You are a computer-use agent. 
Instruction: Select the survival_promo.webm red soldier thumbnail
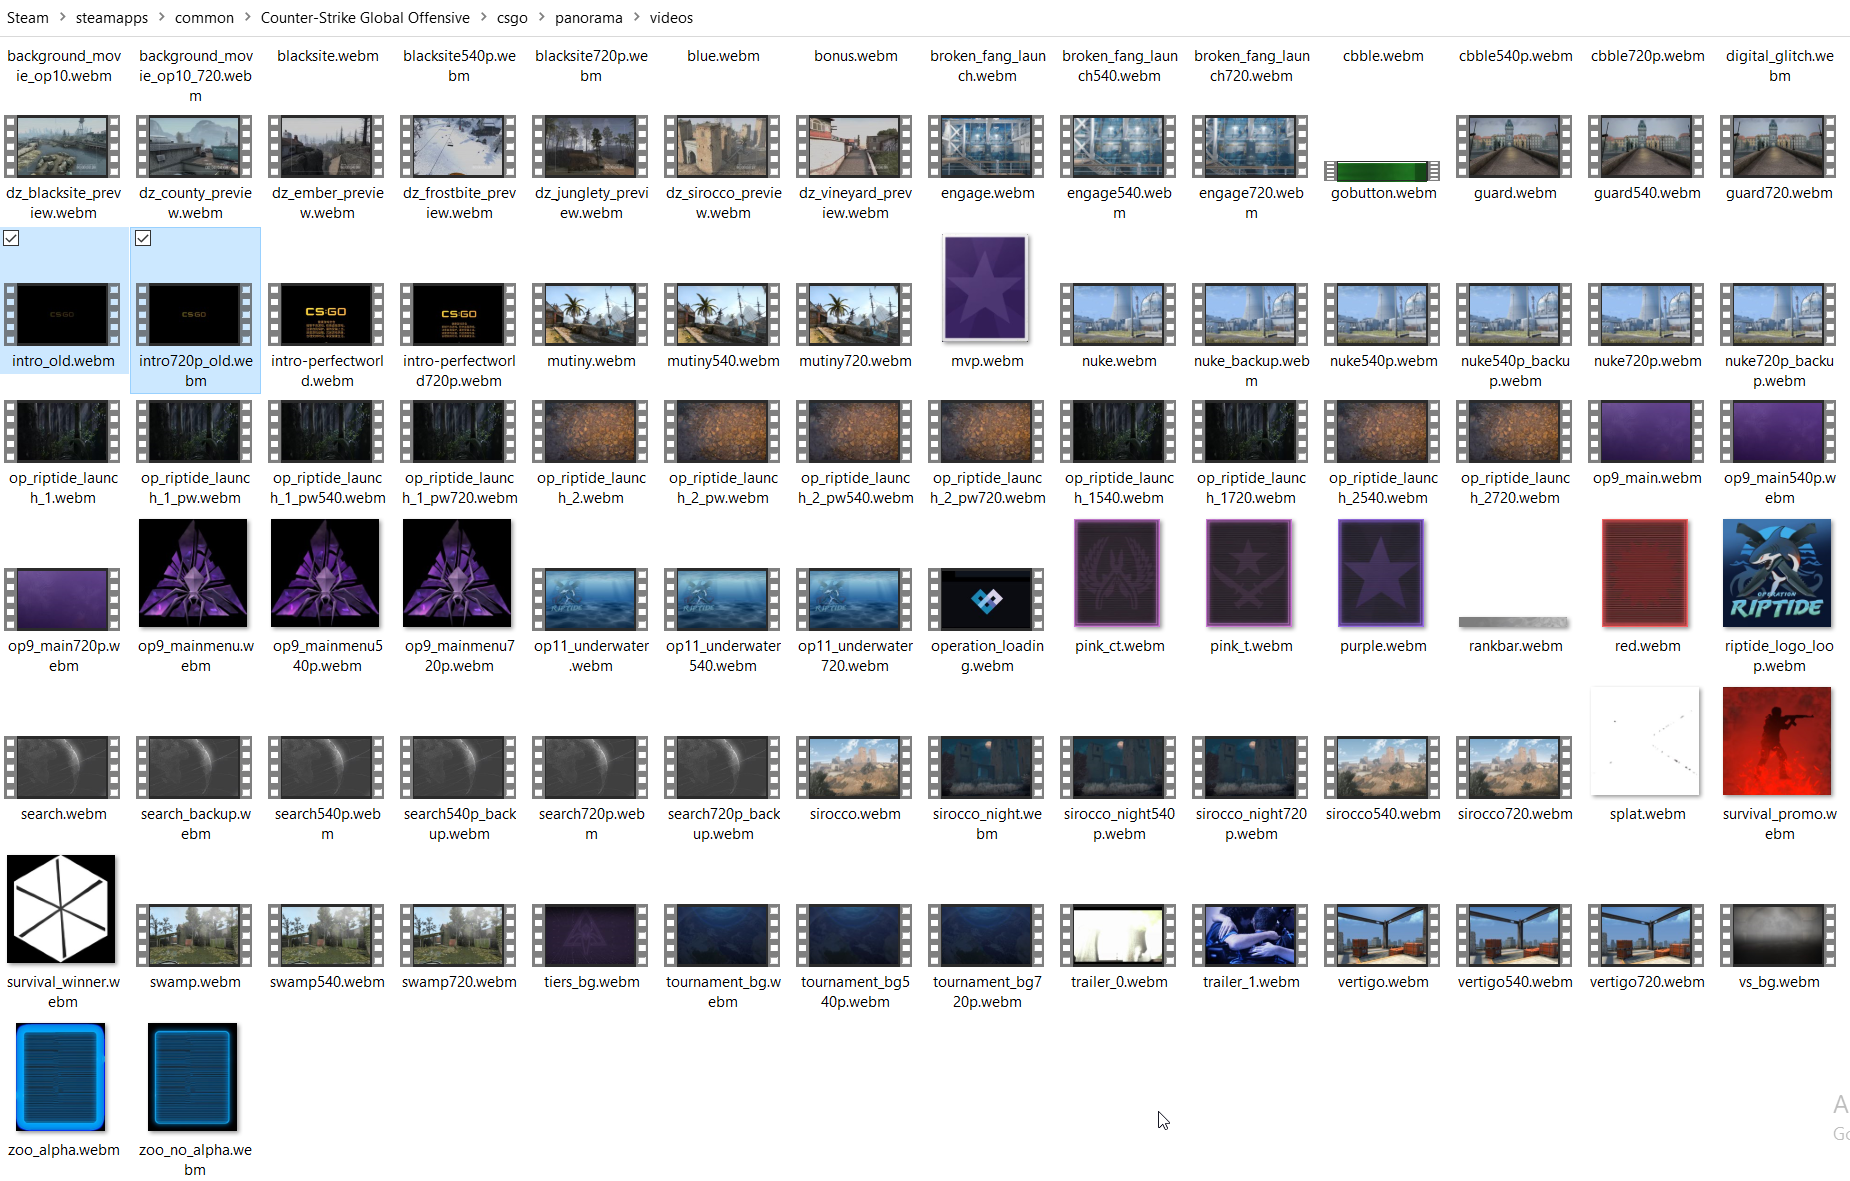pyautogui.click(x=1777, y=741)
